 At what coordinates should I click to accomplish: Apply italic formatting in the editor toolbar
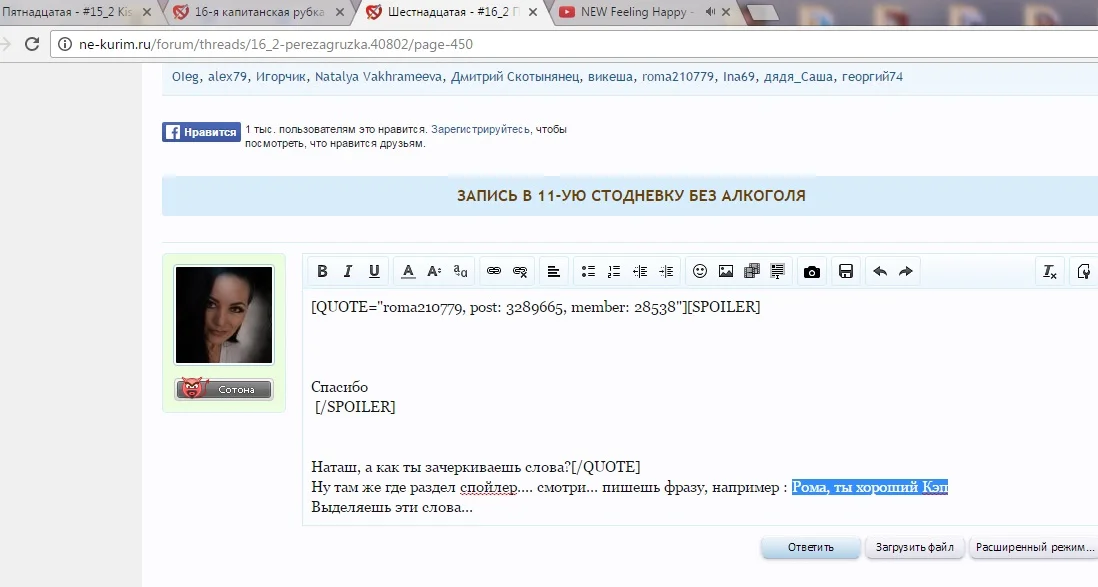pos(347,270)
